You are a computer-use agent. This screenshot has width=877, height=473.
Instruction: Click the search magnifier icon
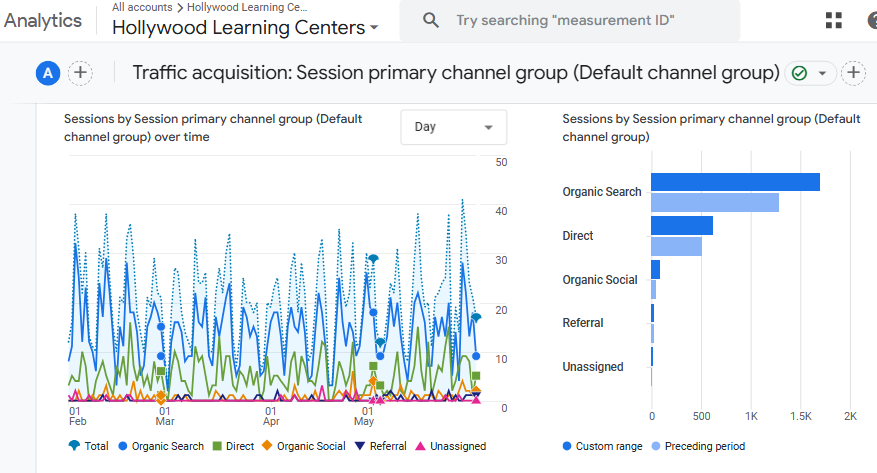431,20
